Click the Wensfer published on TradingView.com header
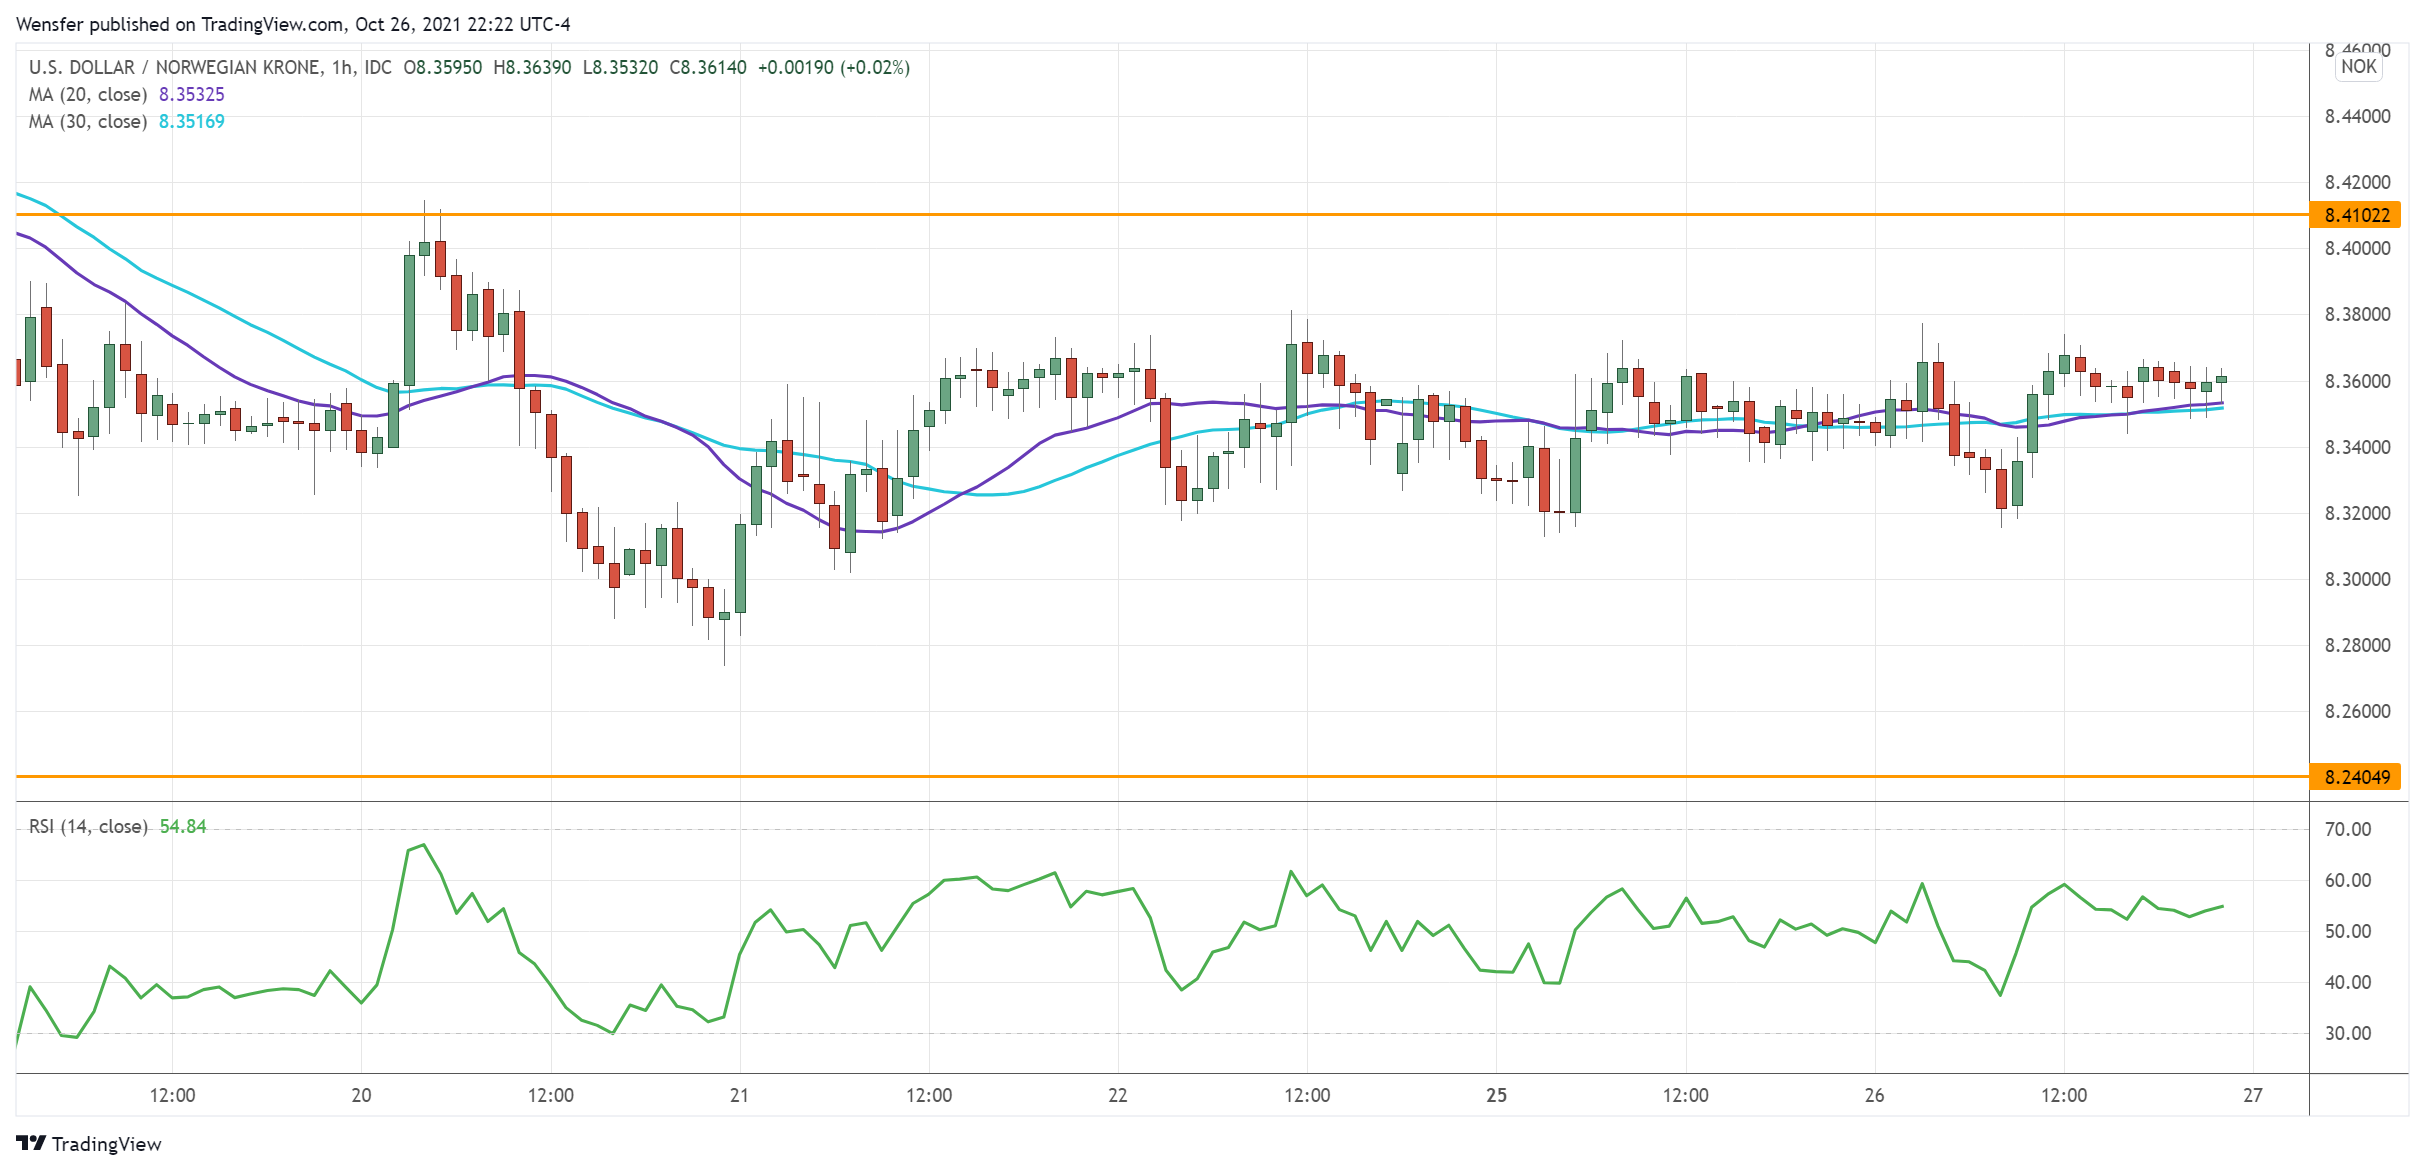 pos(292,24)
